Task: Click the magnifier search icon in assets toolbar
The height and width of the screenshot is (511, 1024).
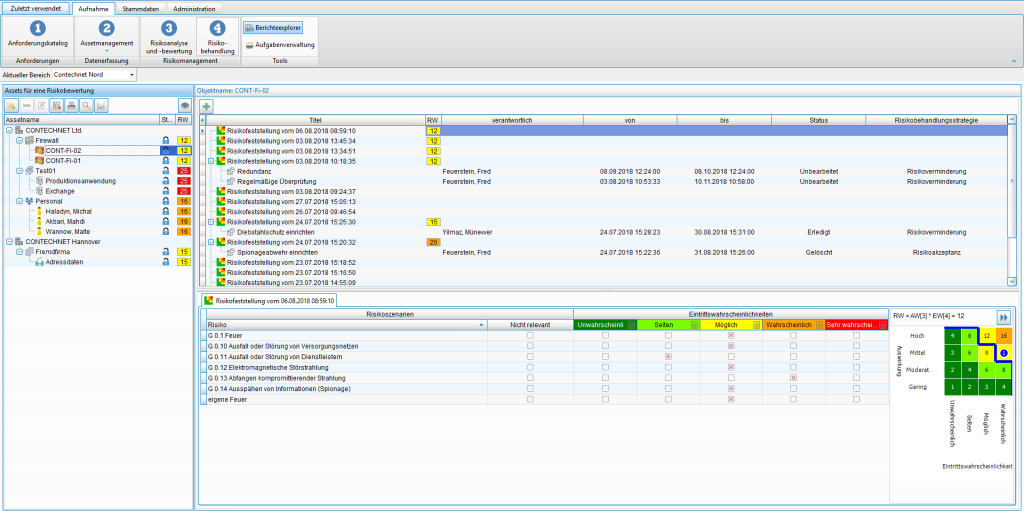Action: pos(86,105)
